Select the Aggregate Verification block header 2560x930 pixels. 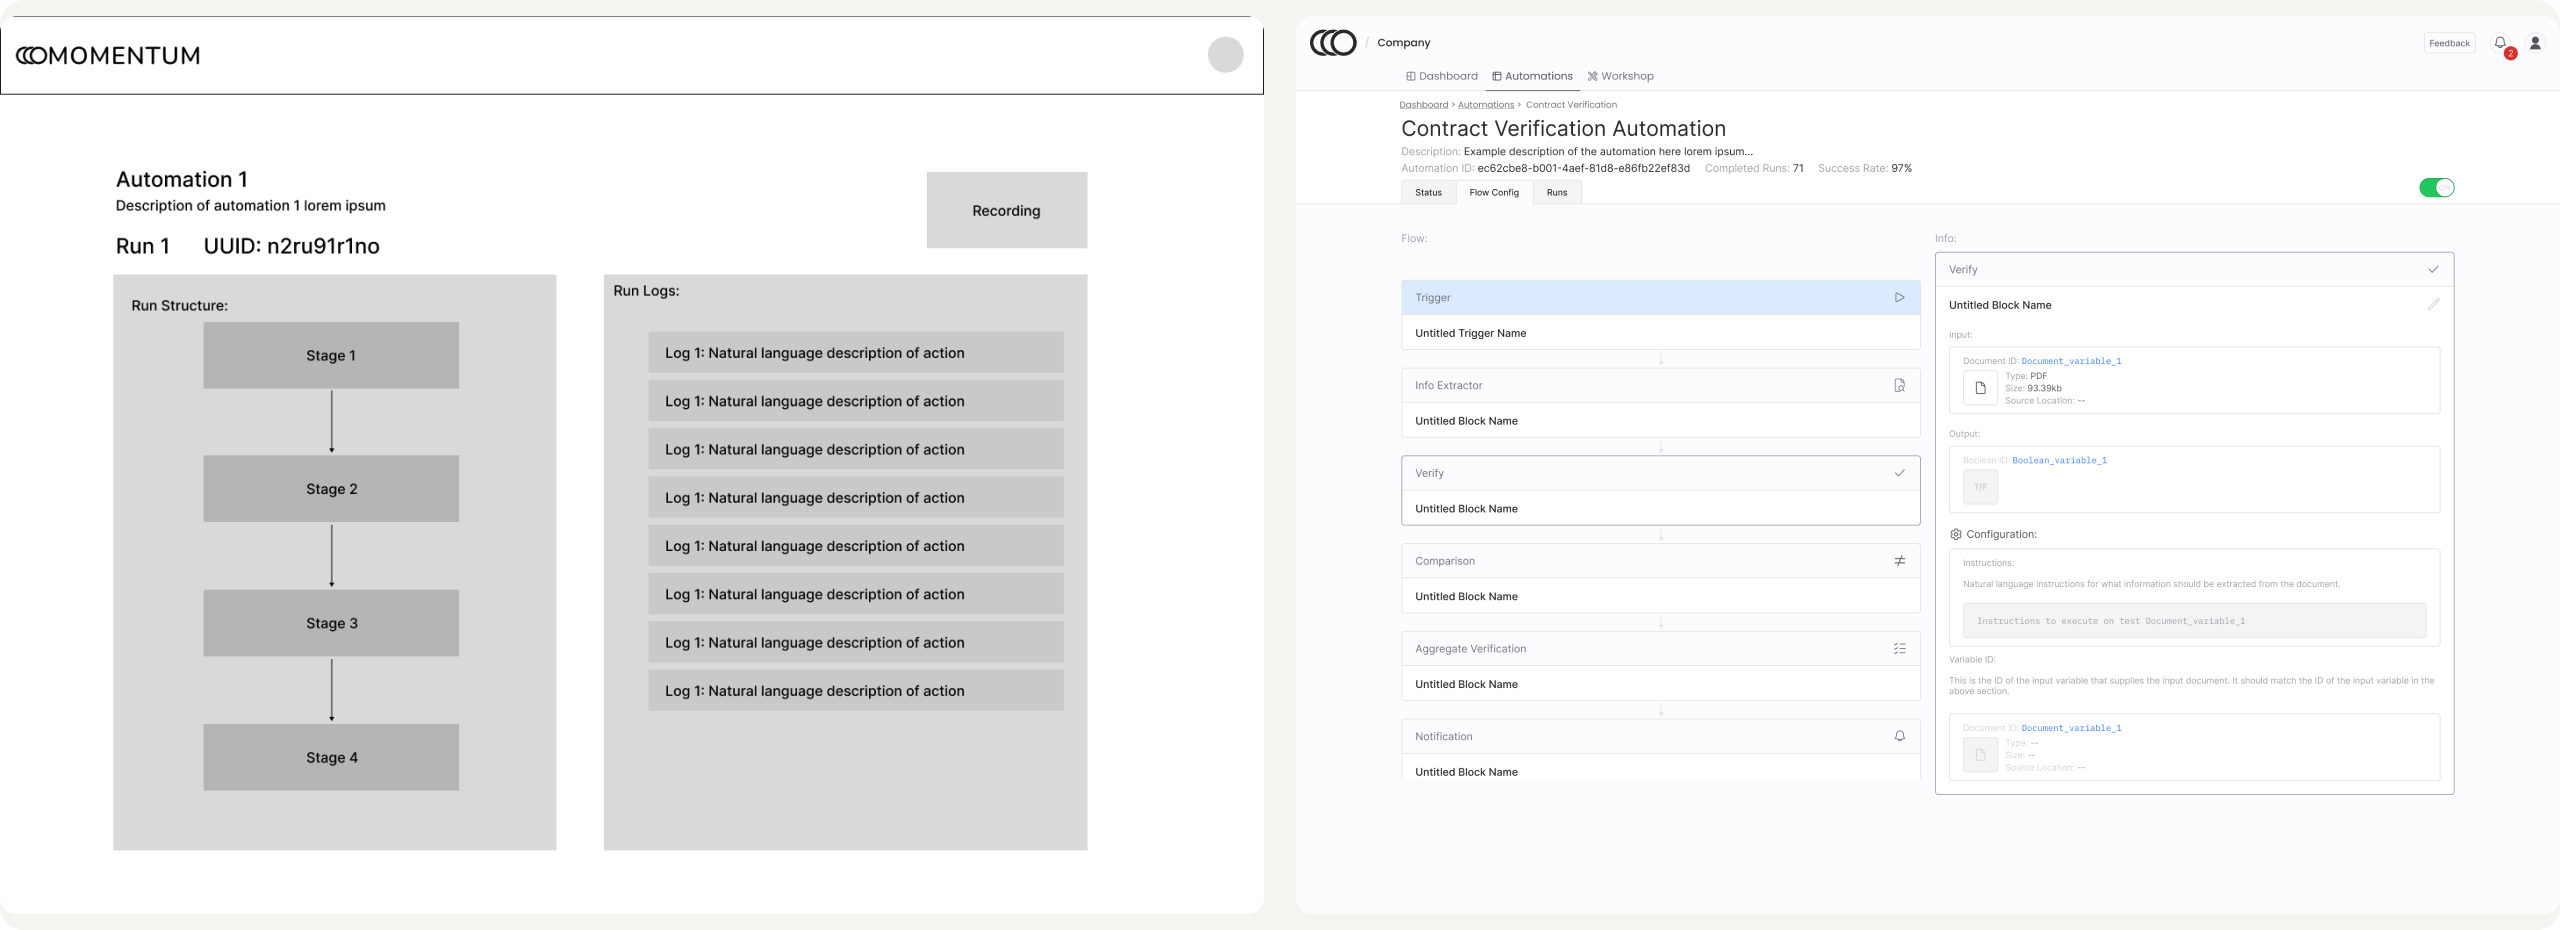[1660, 649]
